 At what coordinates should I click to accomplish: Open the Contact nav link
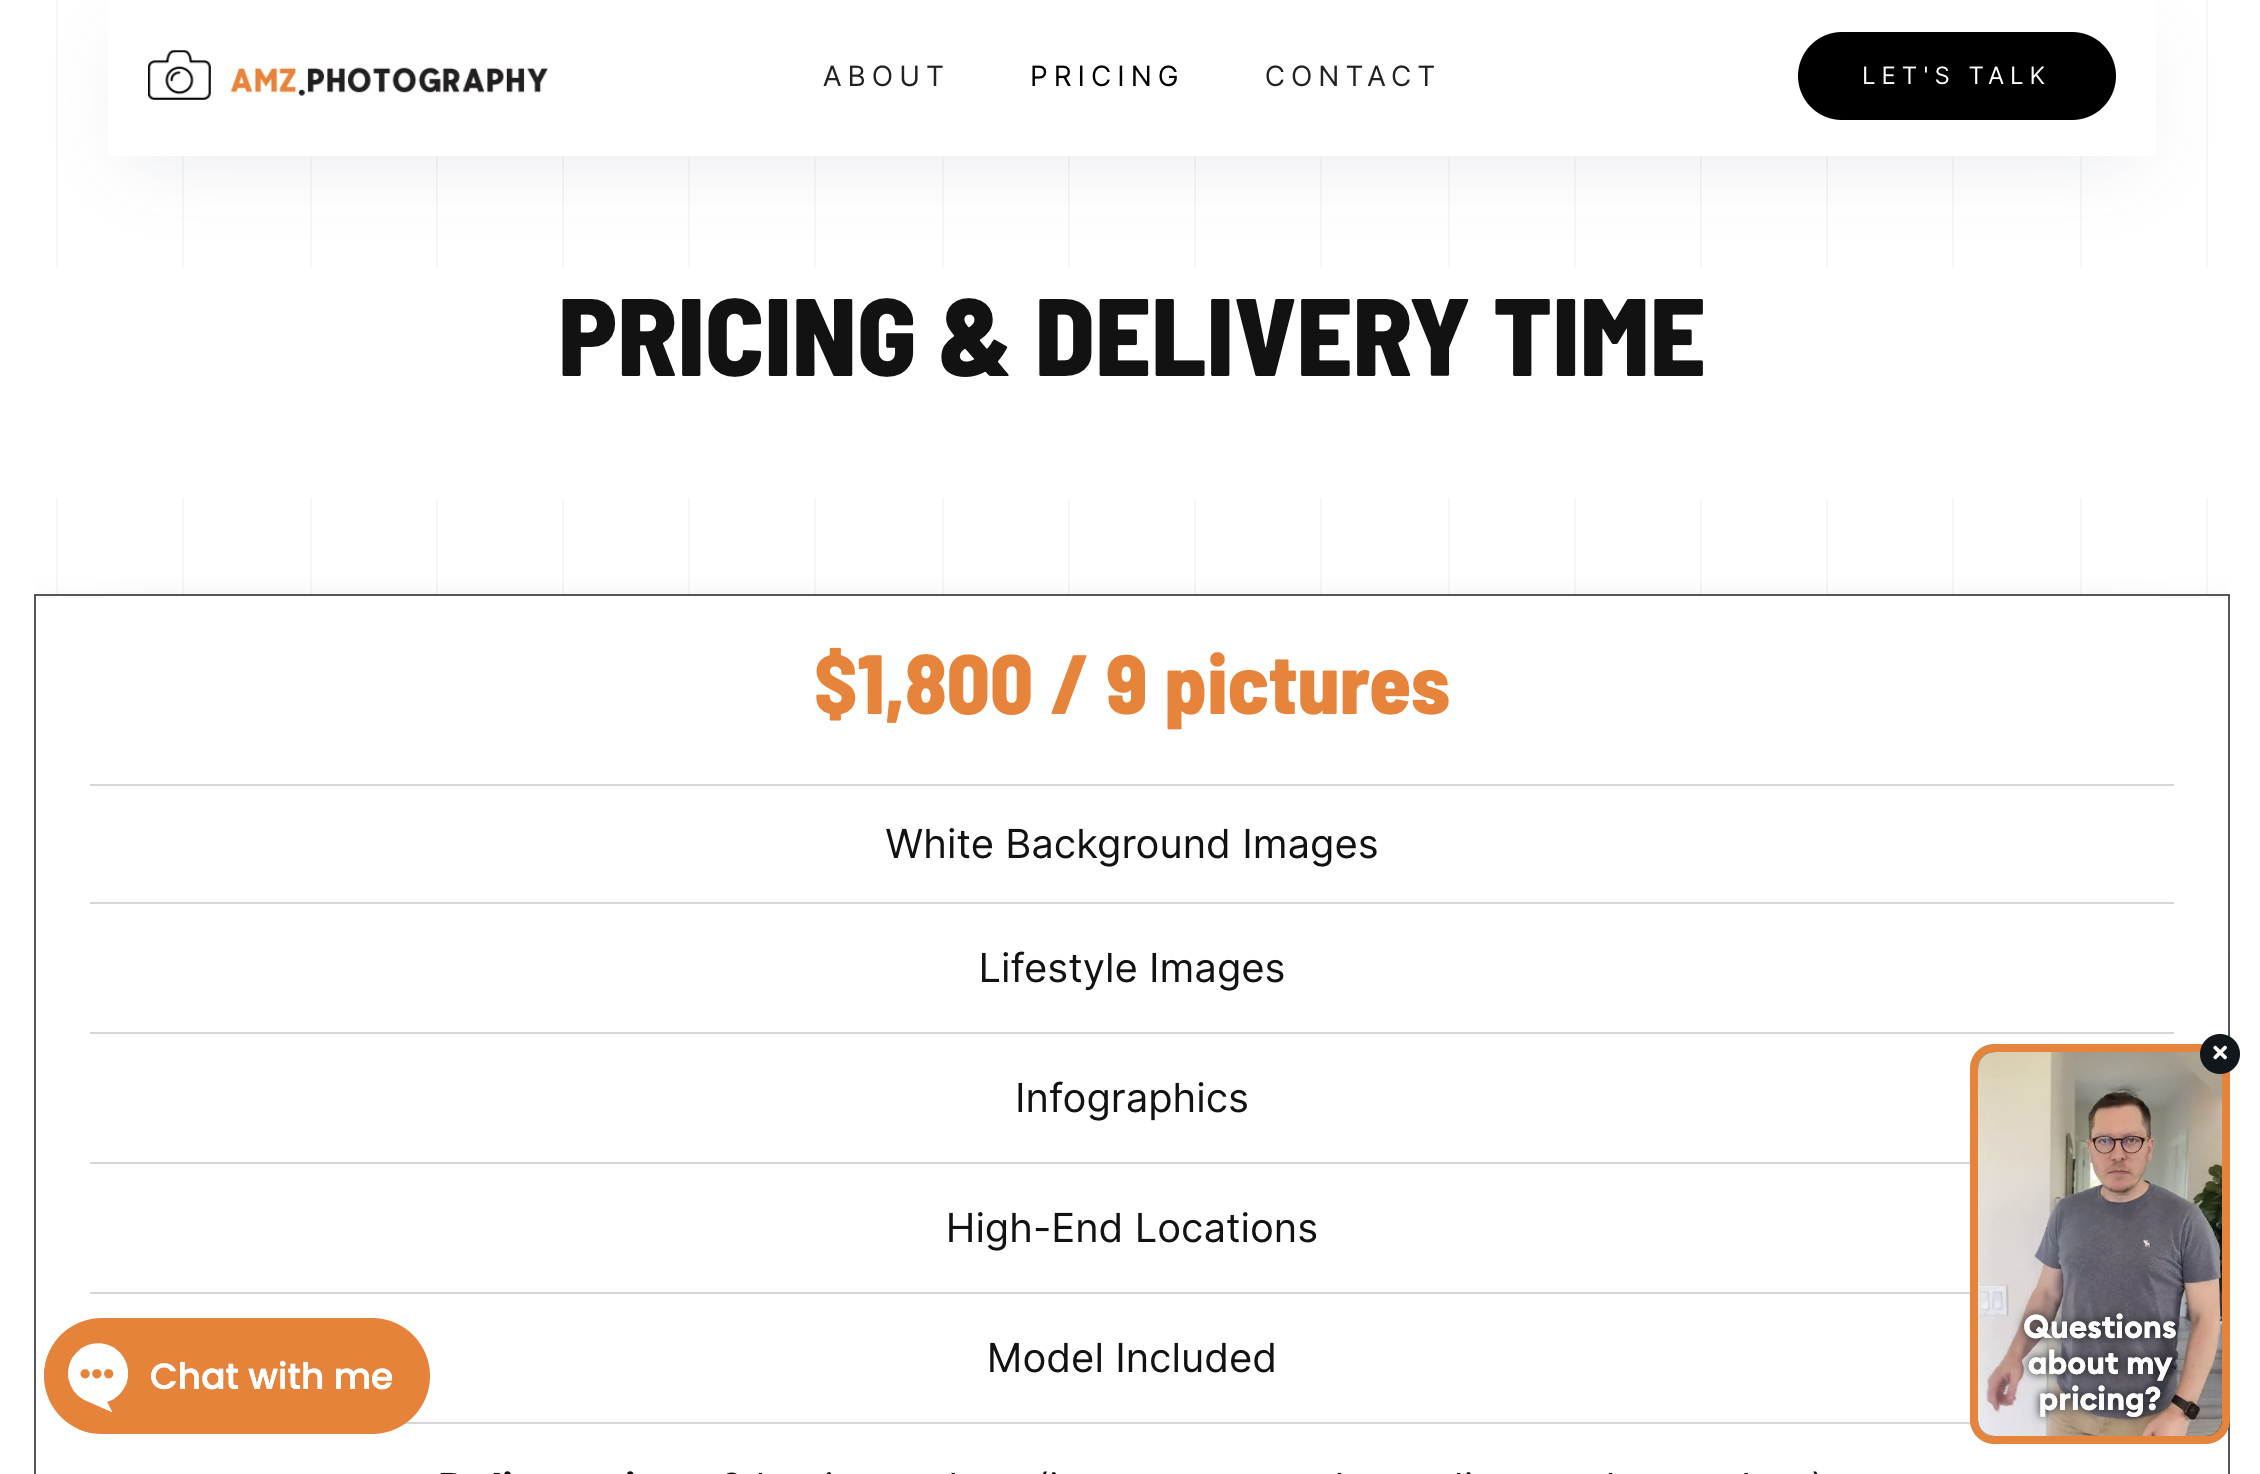(x=1352, y=76)
